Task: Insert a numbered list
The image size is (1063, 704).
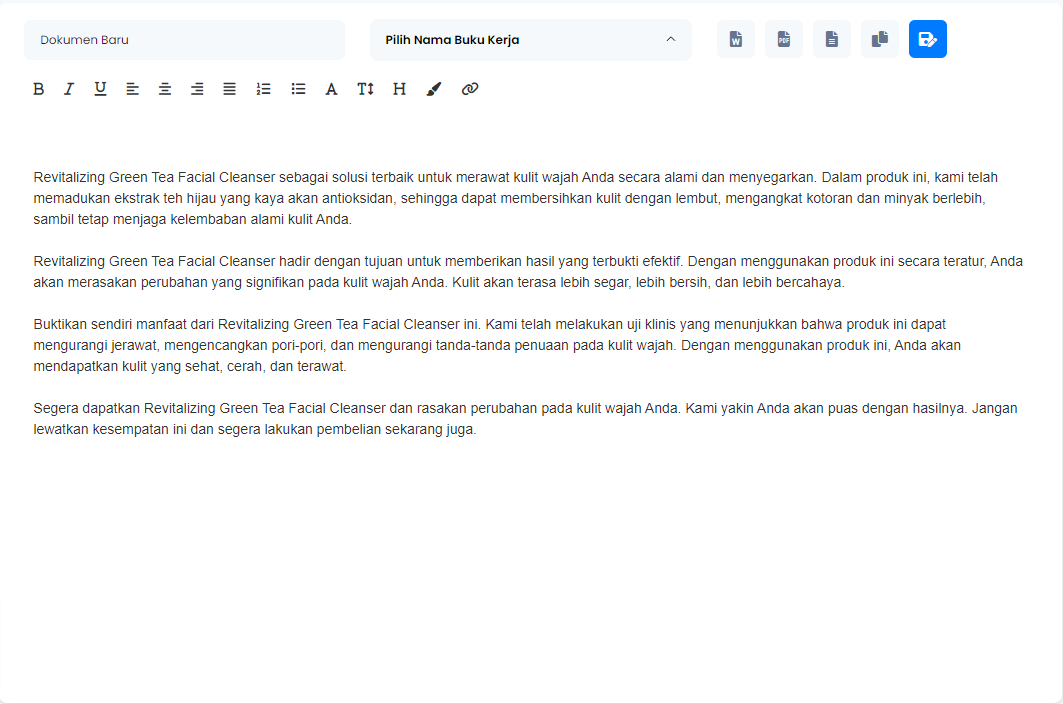Action: pos(264,89)
